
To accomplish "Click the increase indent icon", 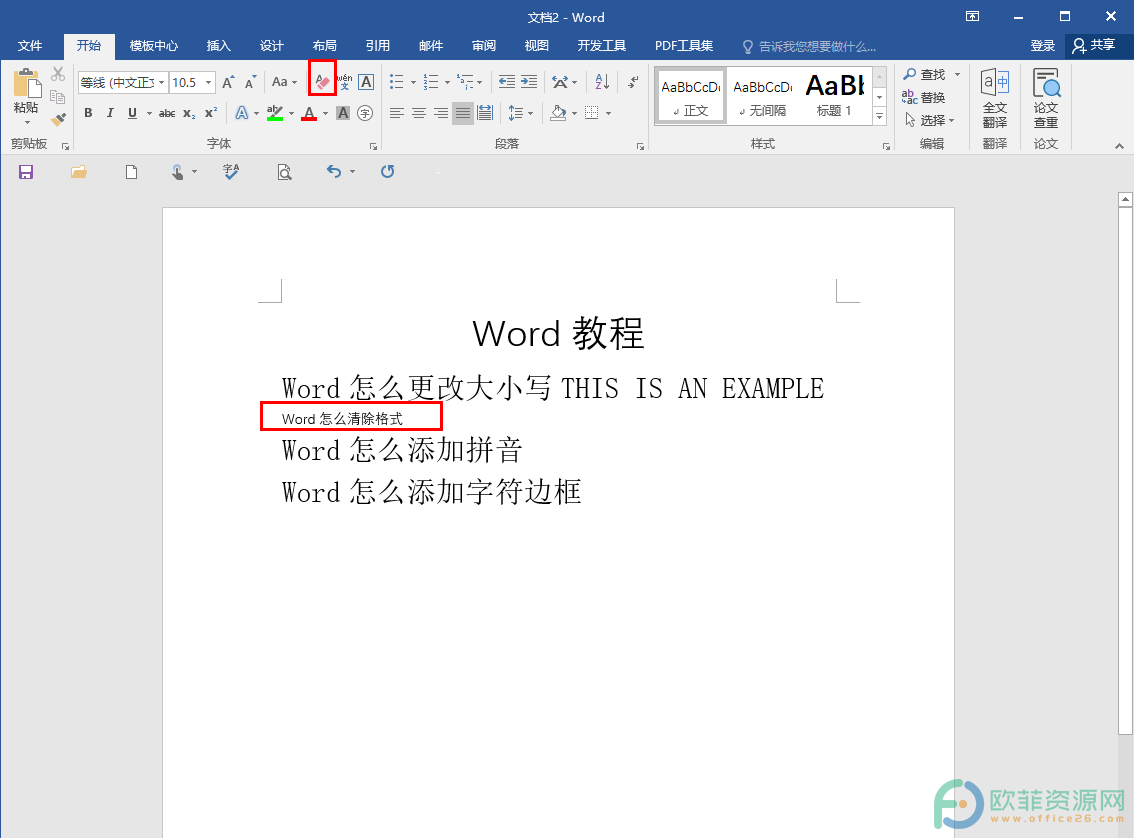I will (529, 82).
